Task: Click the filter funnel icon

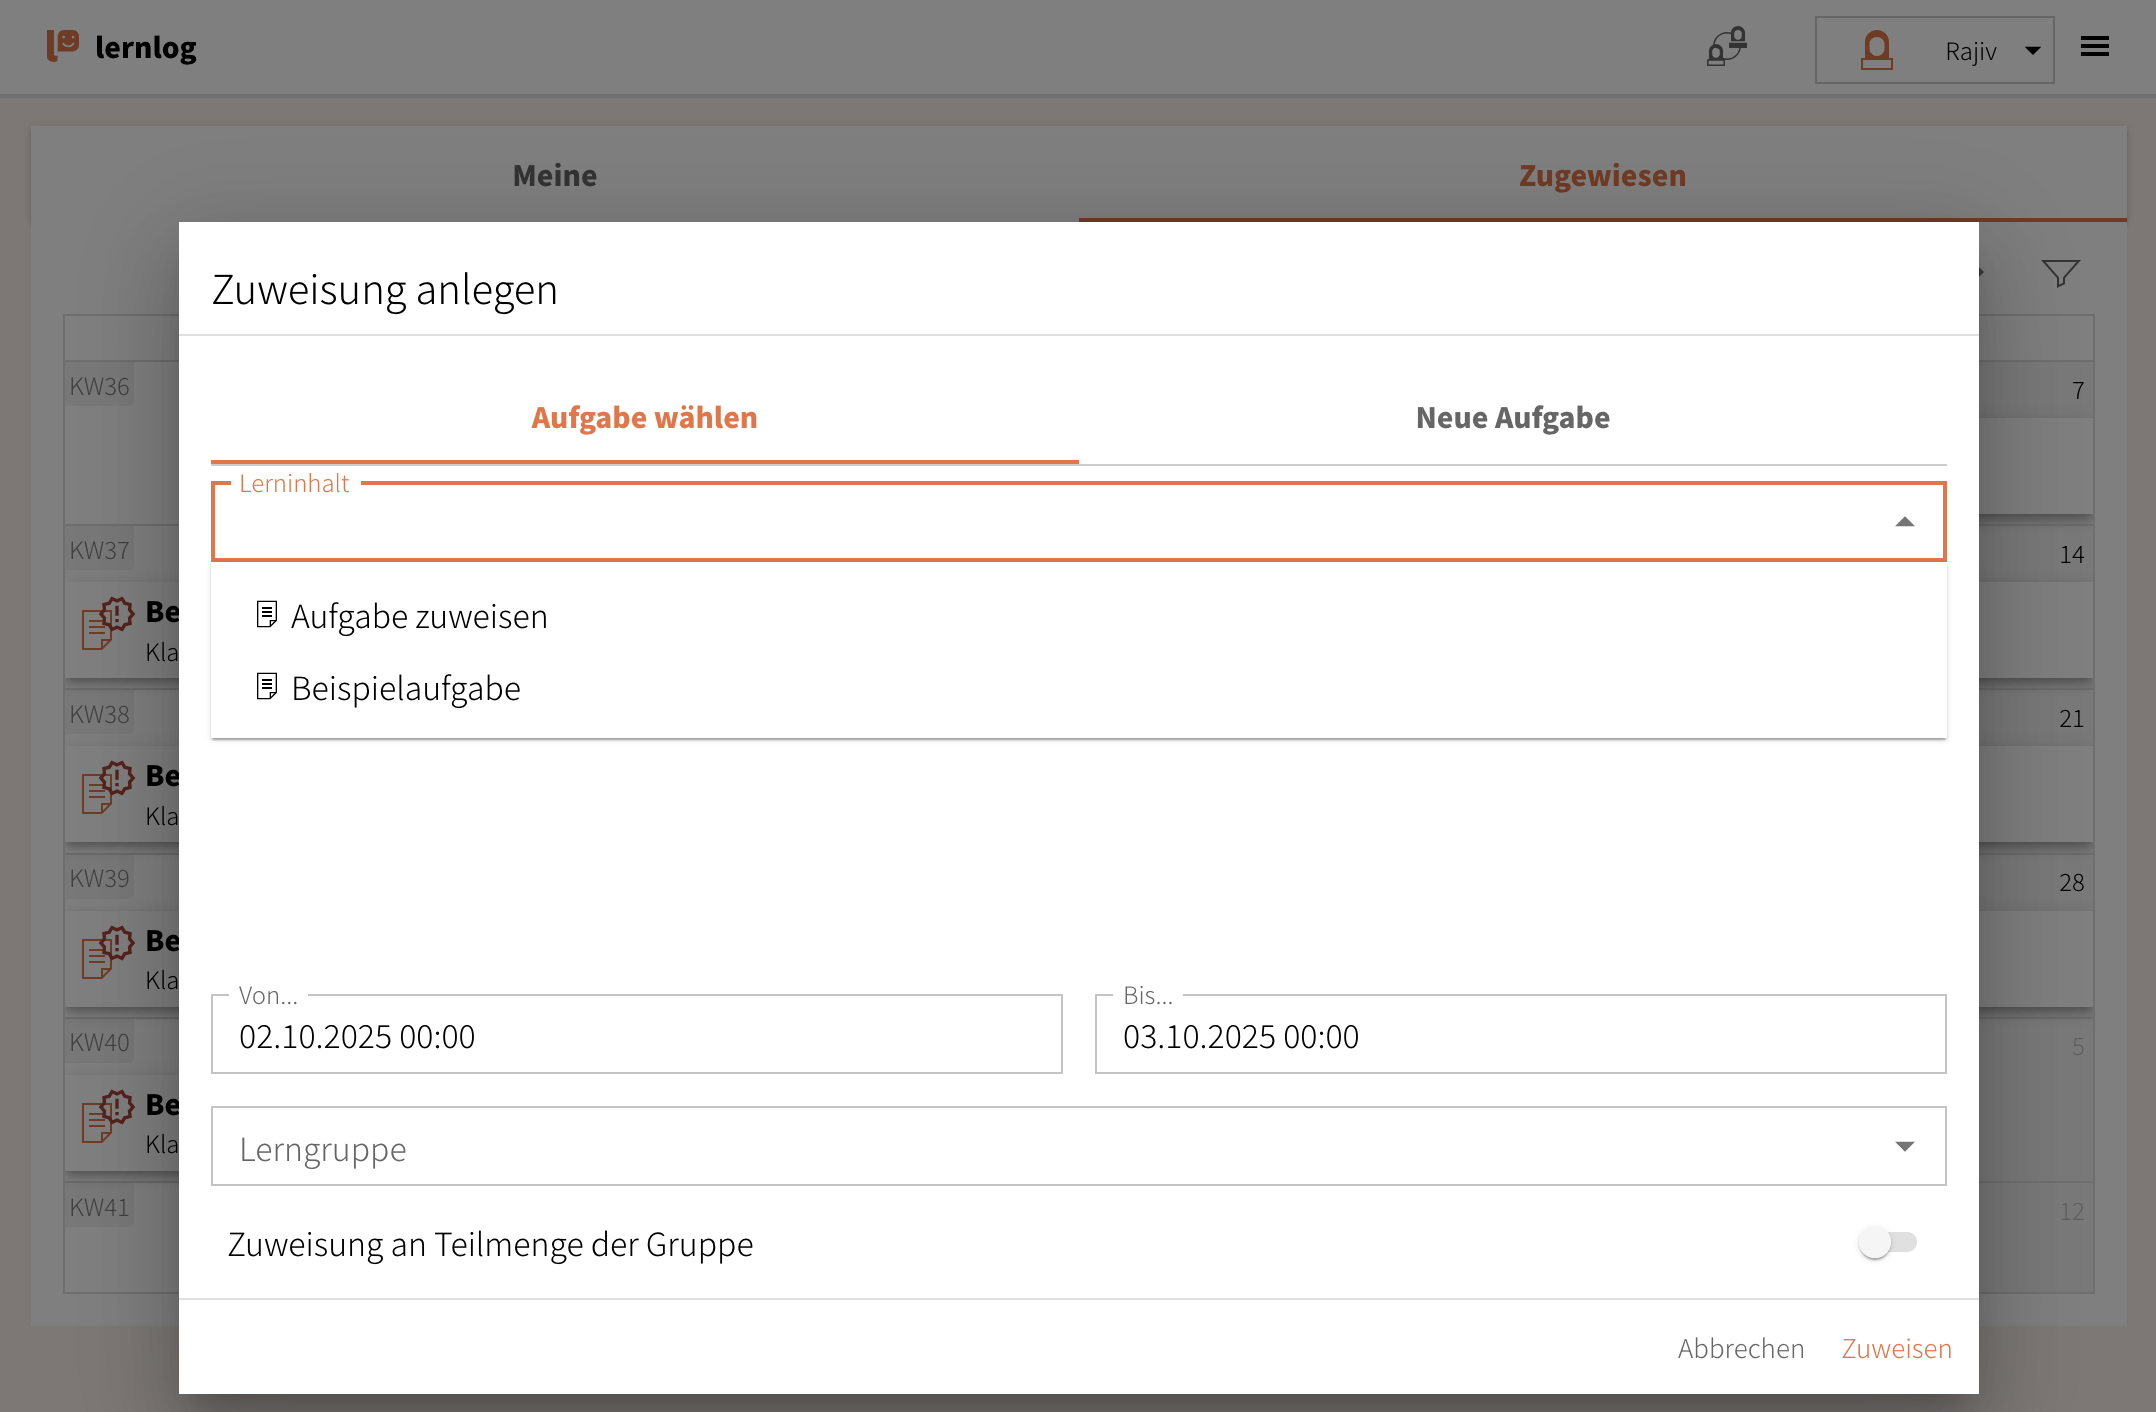Action: coord(2060,273)
